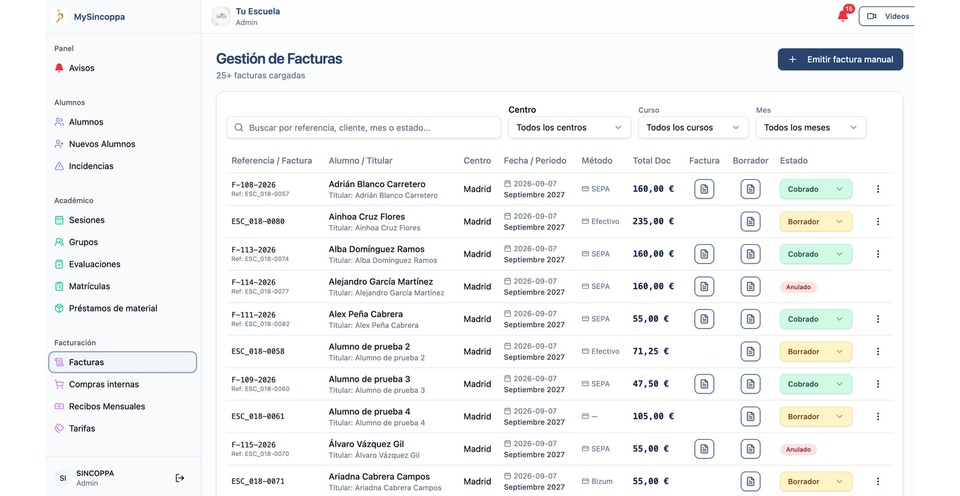The height and width of the screenshot is (496, 960).
Task: Open Tarifas in sidebar
Action: click(122, 428)
